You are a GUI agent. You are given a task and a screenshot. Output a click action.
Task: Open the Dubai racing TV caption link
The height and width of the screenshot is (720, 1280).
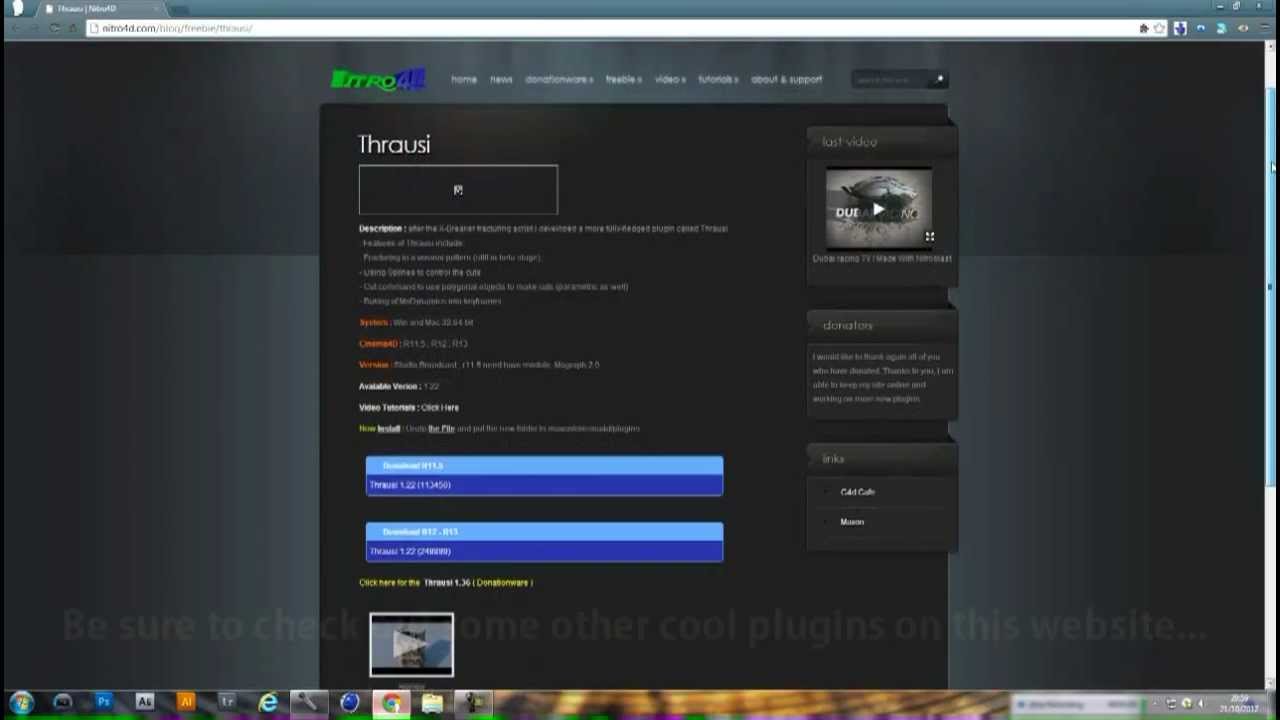pyautogui.click(x=881, y=258)
